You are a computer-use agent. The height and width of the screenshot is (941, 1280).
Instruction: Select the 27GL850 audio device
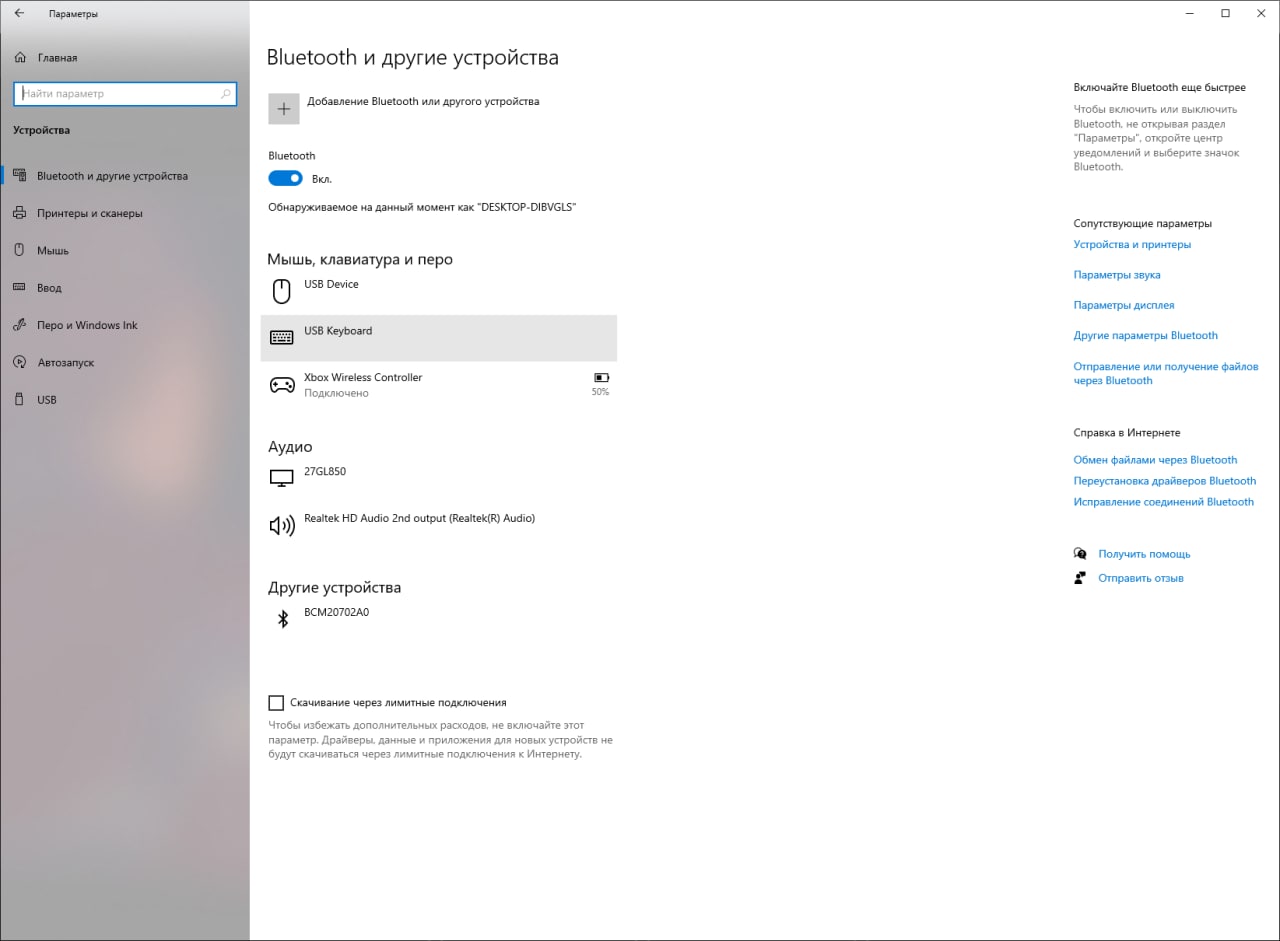(x=439, y=479)
